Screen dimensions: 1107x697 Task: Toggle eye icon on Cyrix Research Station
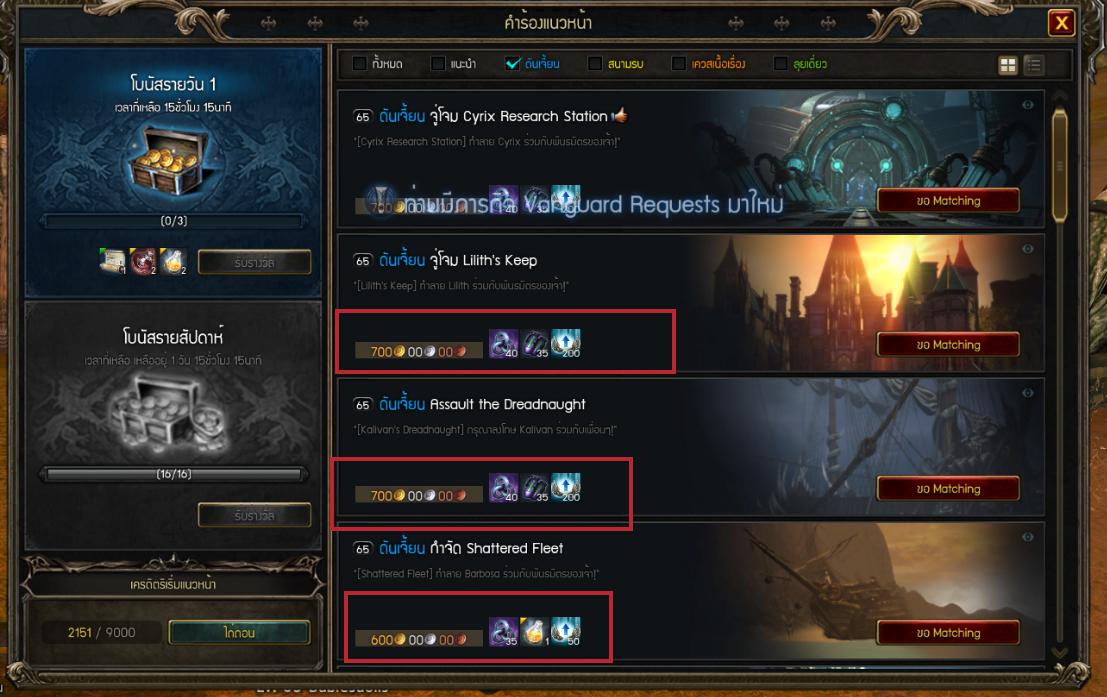[x=1028, y=105]
